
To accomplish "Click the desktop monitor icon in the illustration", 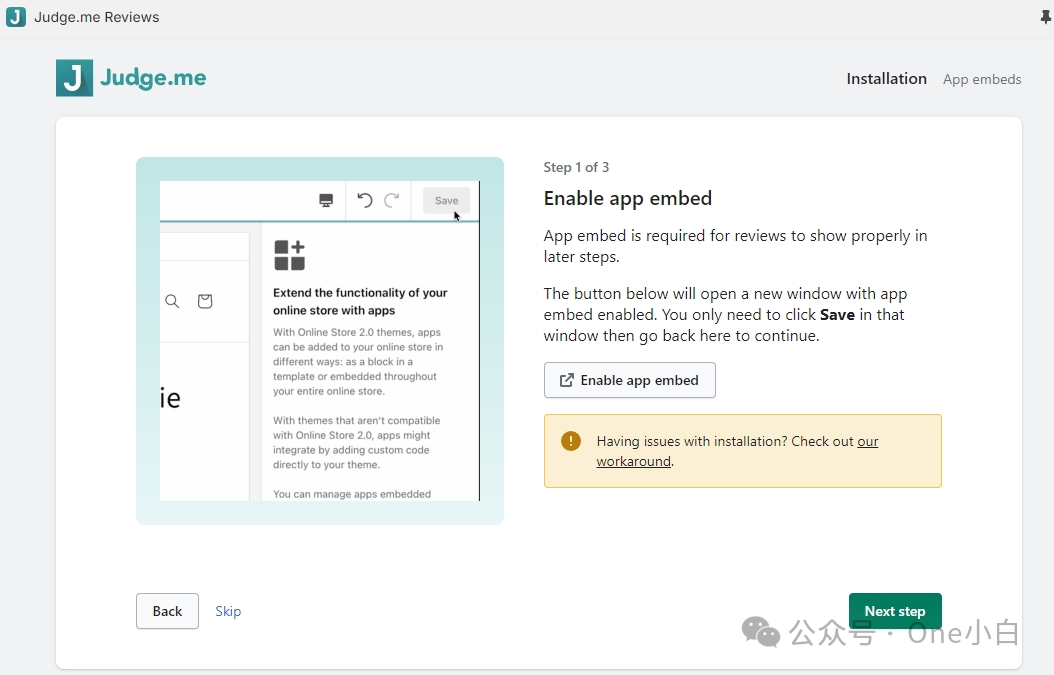I will tap(326, 200).
